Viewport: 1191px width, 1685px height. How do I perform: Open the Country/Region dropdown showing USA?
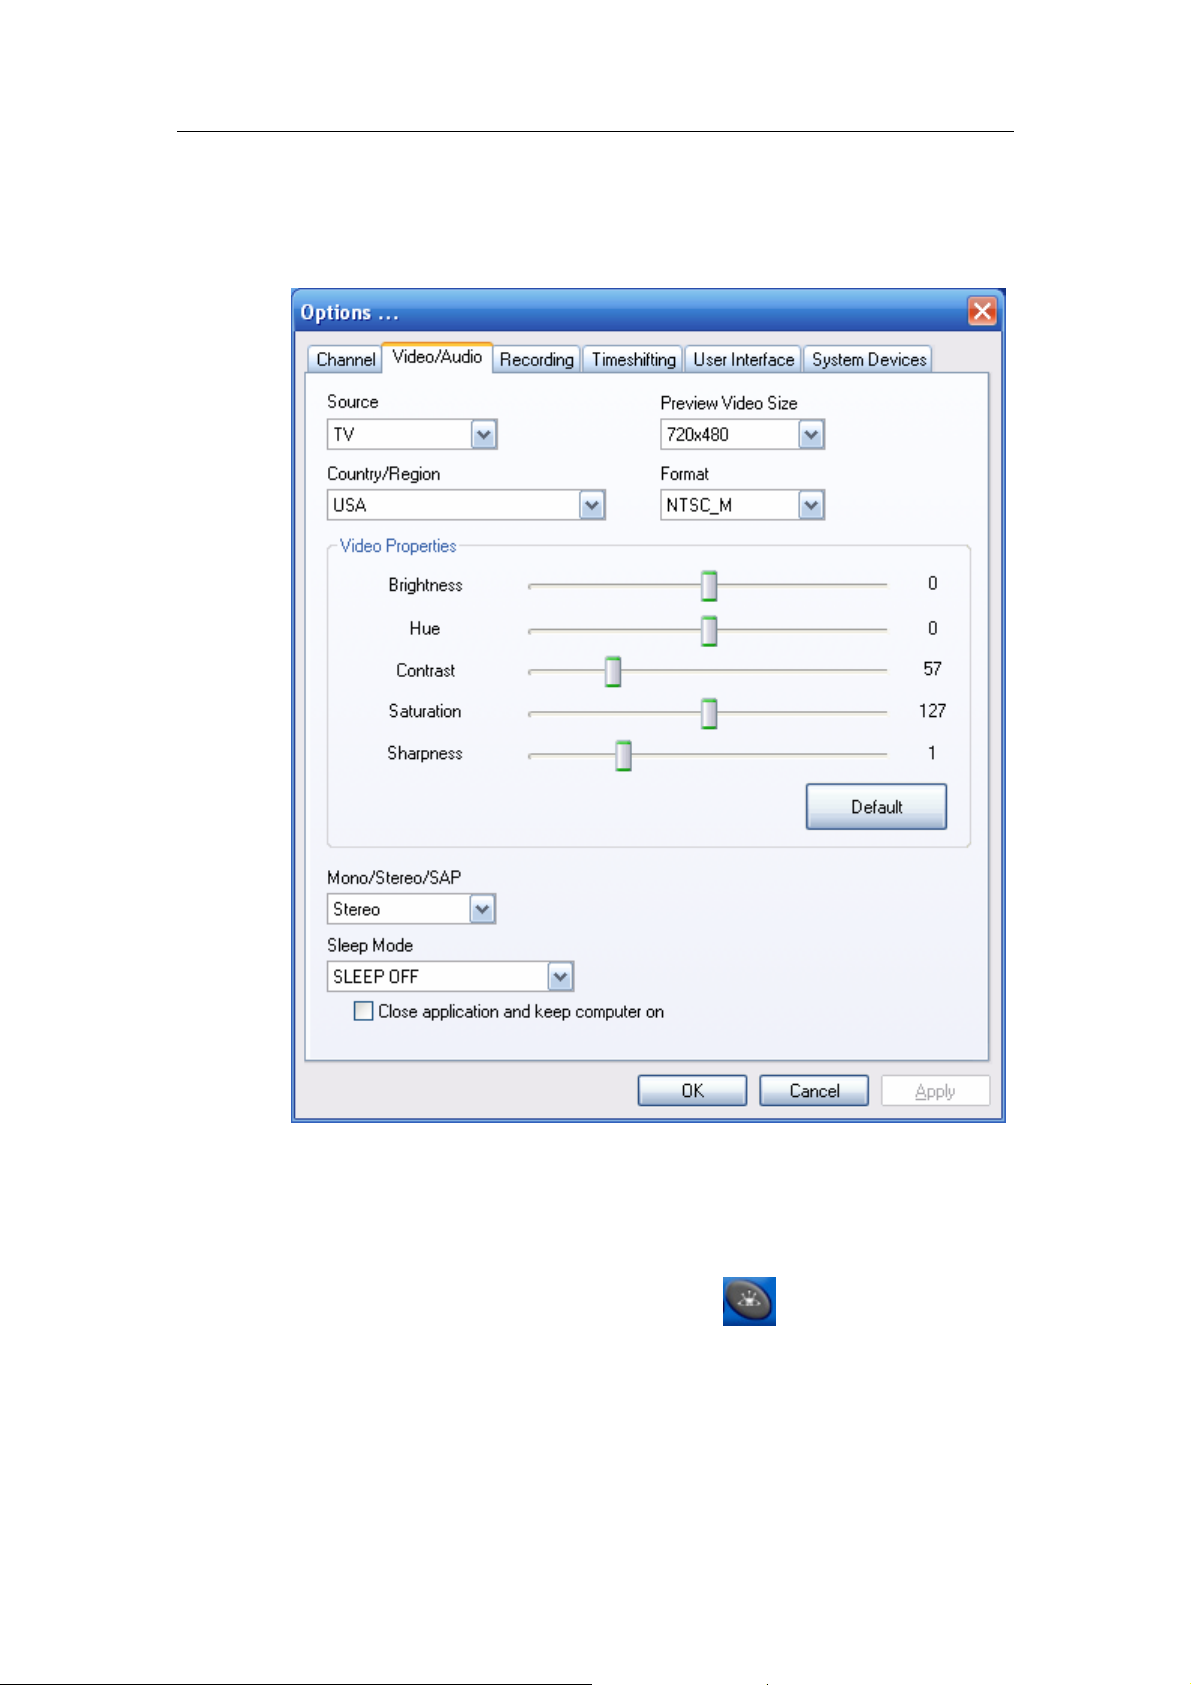click(x=466, y=505)
